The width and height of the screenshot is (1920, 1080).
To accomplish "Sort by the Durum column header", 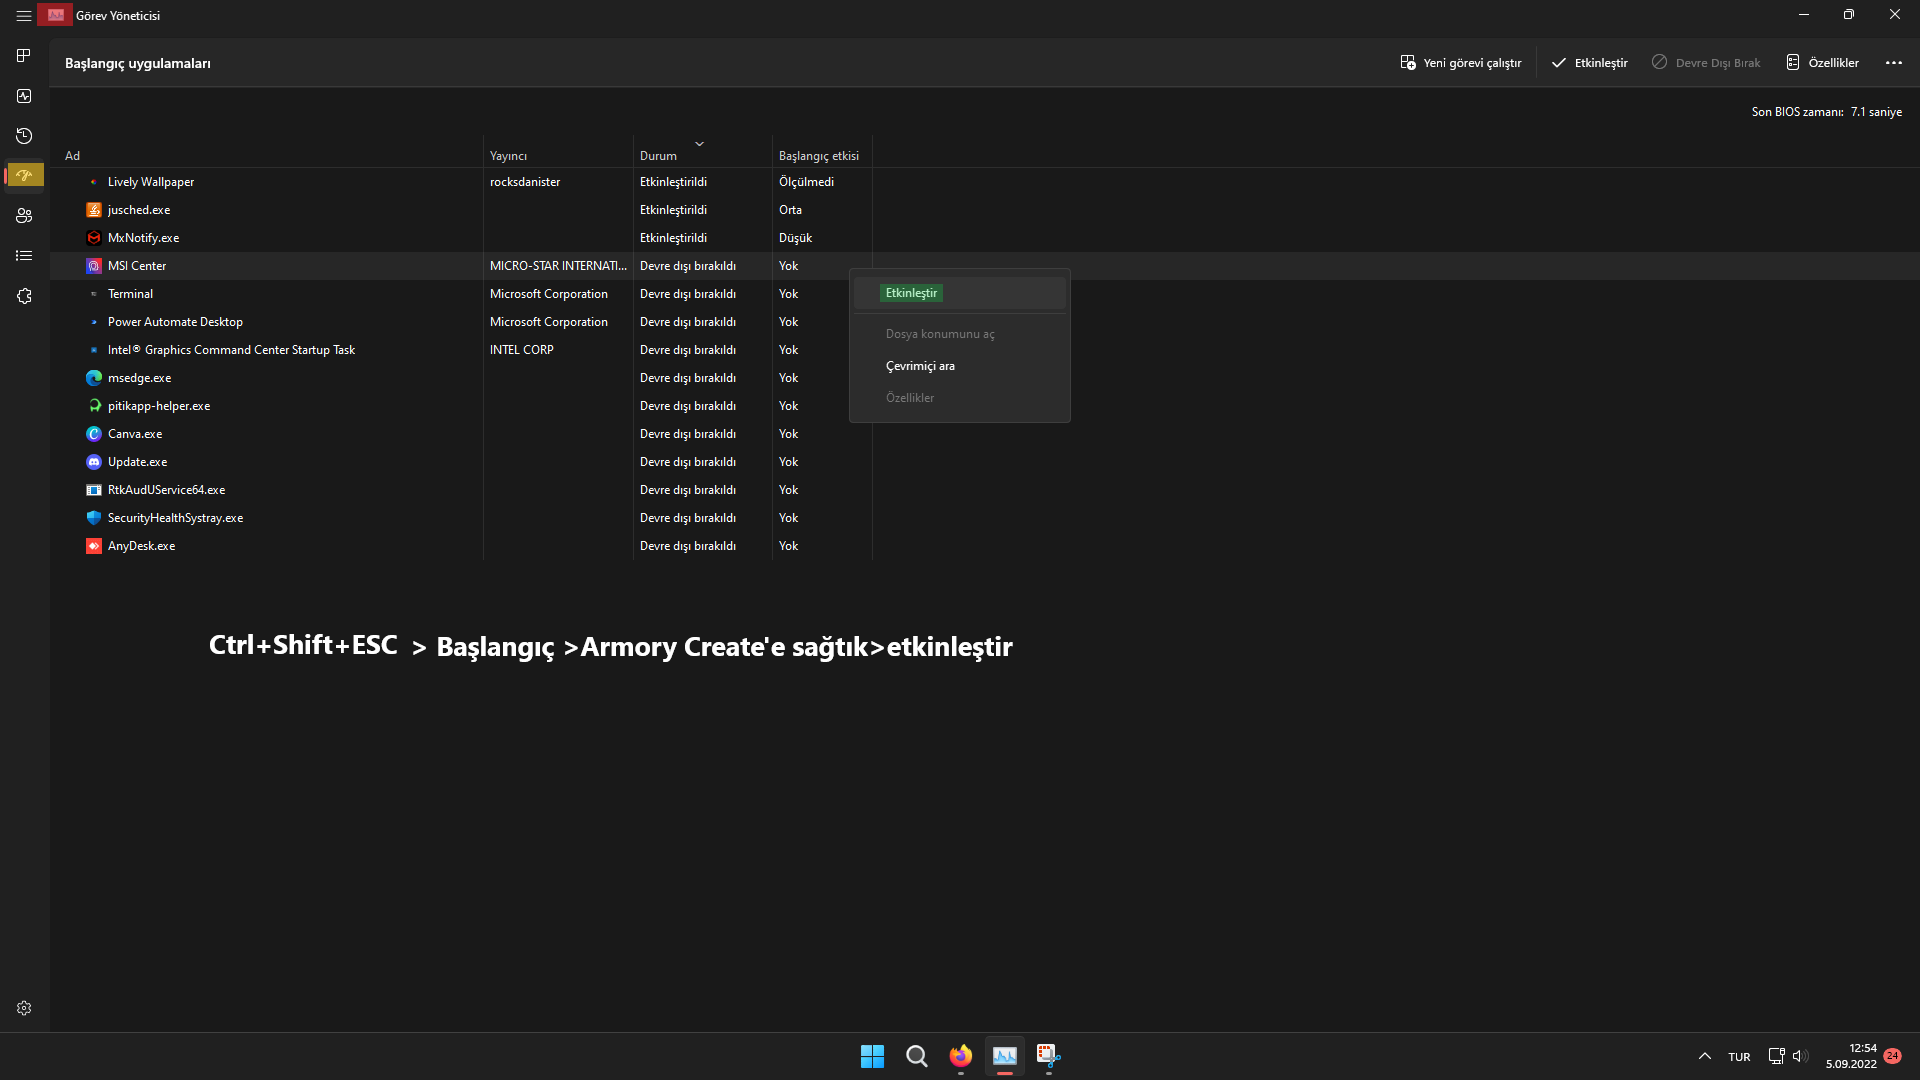I will pyautogui.click(x=658, y=156).
